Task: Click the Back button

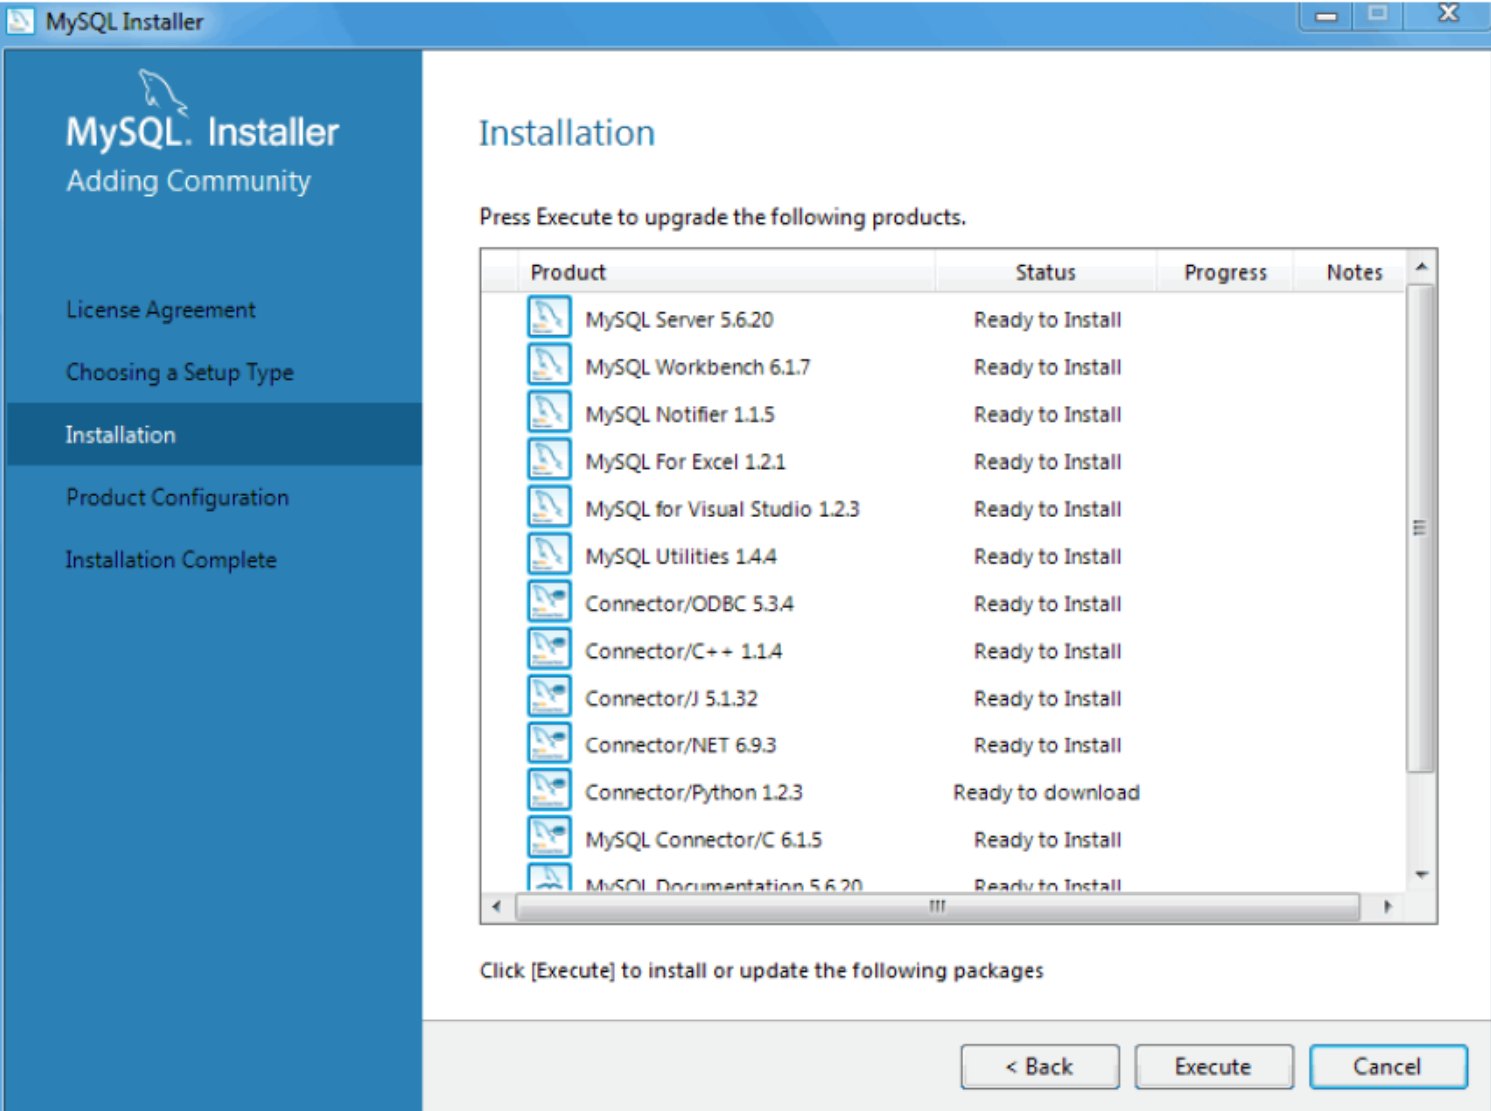Action: click(1039, 1066)
